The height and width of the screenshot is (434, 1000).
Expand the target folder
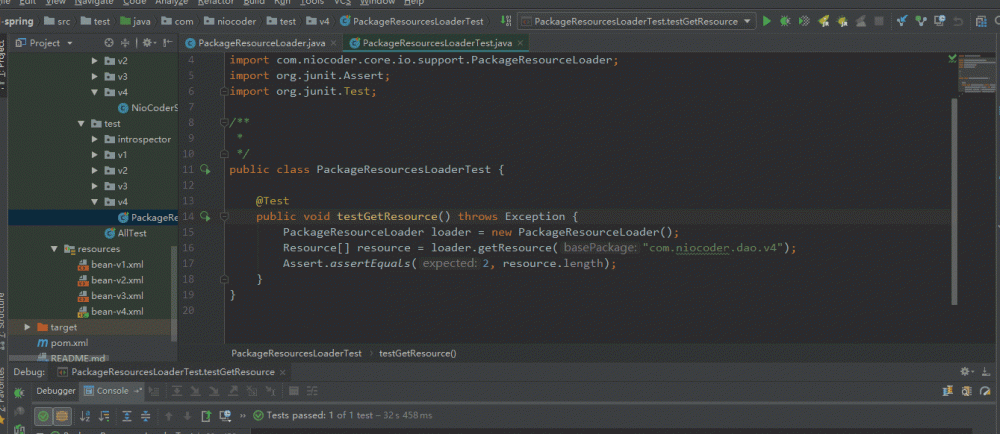(27, 327)
